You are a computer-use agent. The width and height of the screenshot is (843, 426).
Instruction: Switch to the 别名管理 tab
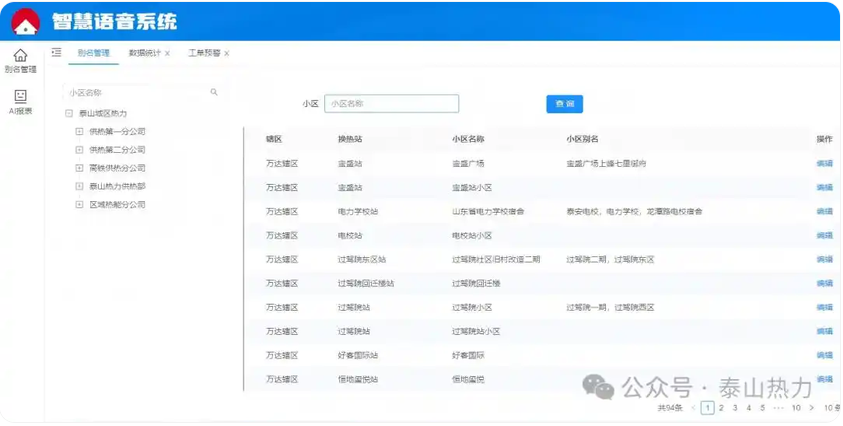click(x=94, y=53)
